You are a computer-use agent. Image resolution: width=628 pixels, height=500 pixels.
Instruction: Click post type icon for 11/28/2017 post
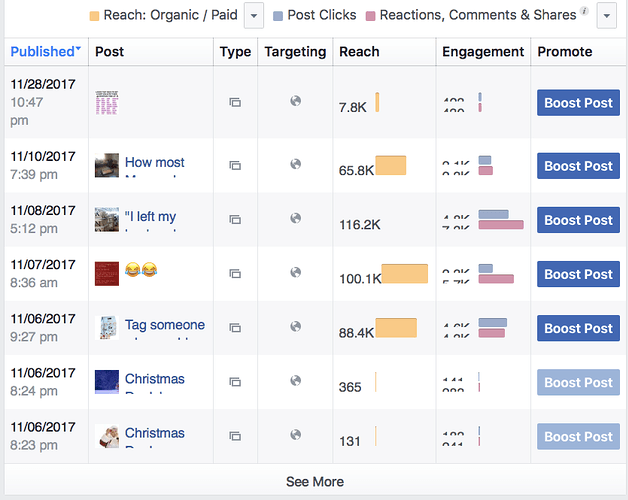[235, 103]
